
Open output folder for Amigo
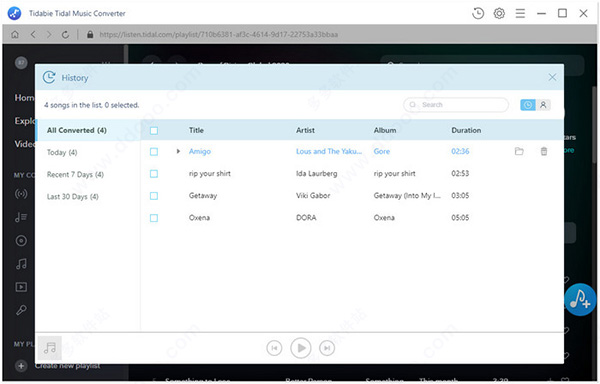pos(519,151)
